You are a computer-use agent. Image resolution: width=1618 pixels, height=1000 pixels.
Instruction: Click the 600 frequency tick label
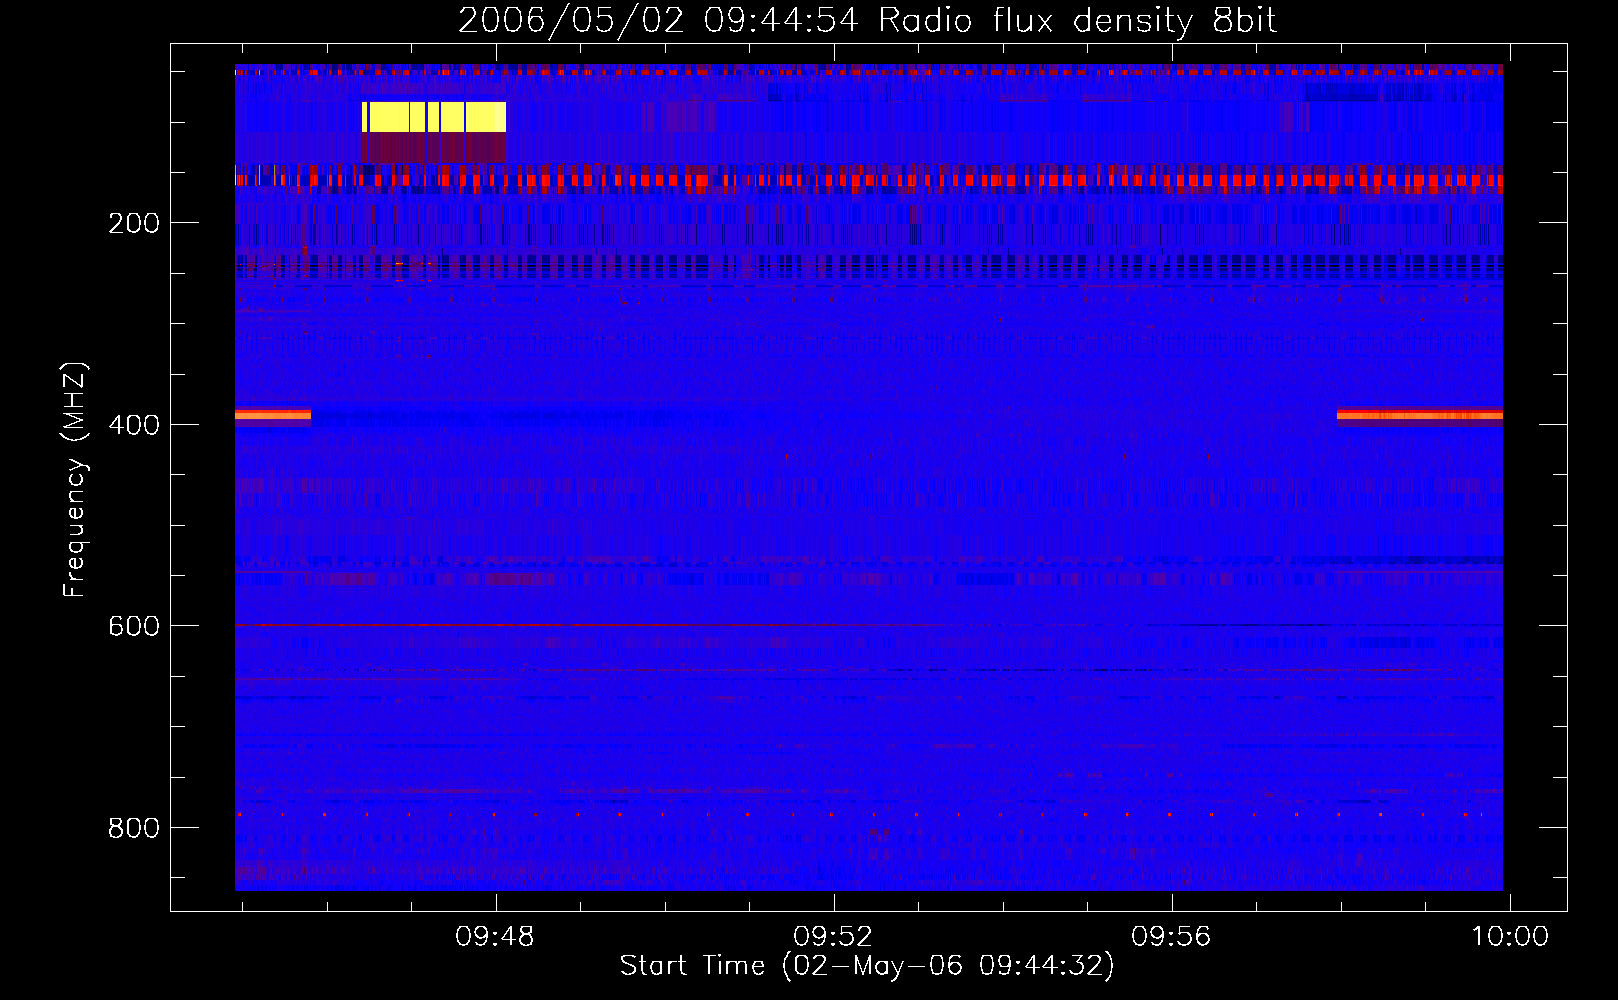134,626
